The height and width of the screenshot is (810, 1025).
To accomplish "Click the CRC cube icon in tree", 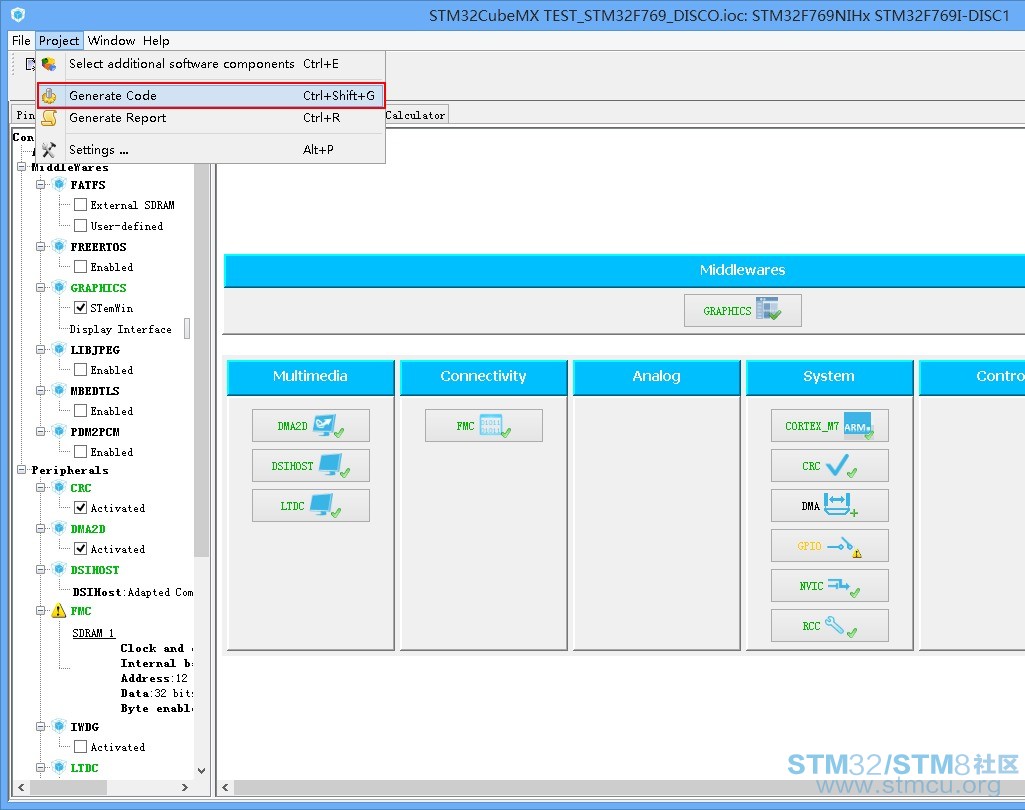I will [x=59, y=488].
